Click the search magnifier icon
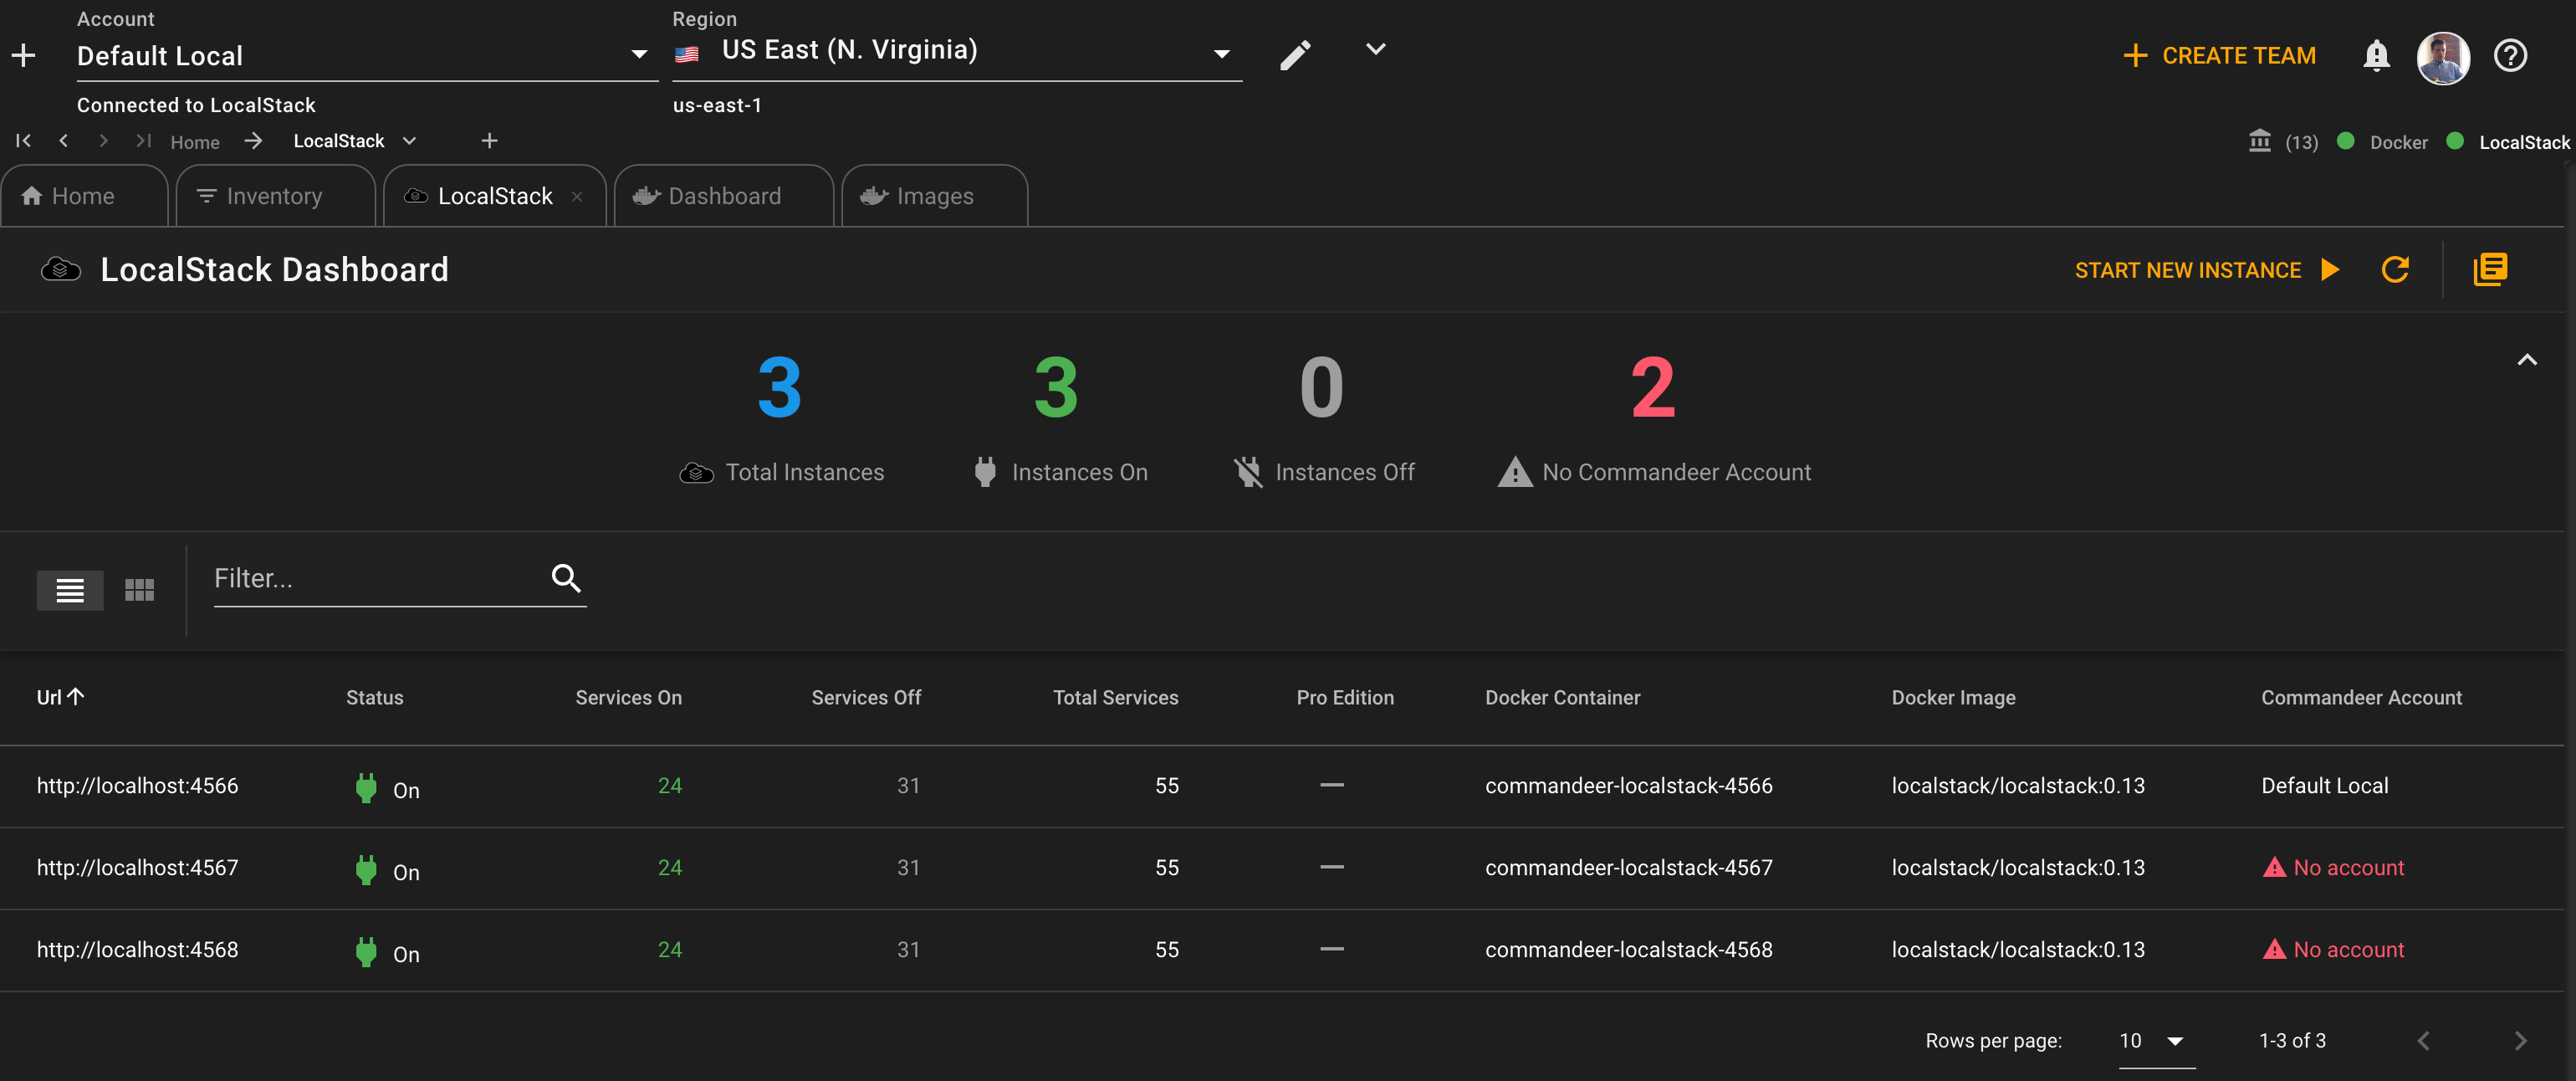 click(x=566, y=578)
